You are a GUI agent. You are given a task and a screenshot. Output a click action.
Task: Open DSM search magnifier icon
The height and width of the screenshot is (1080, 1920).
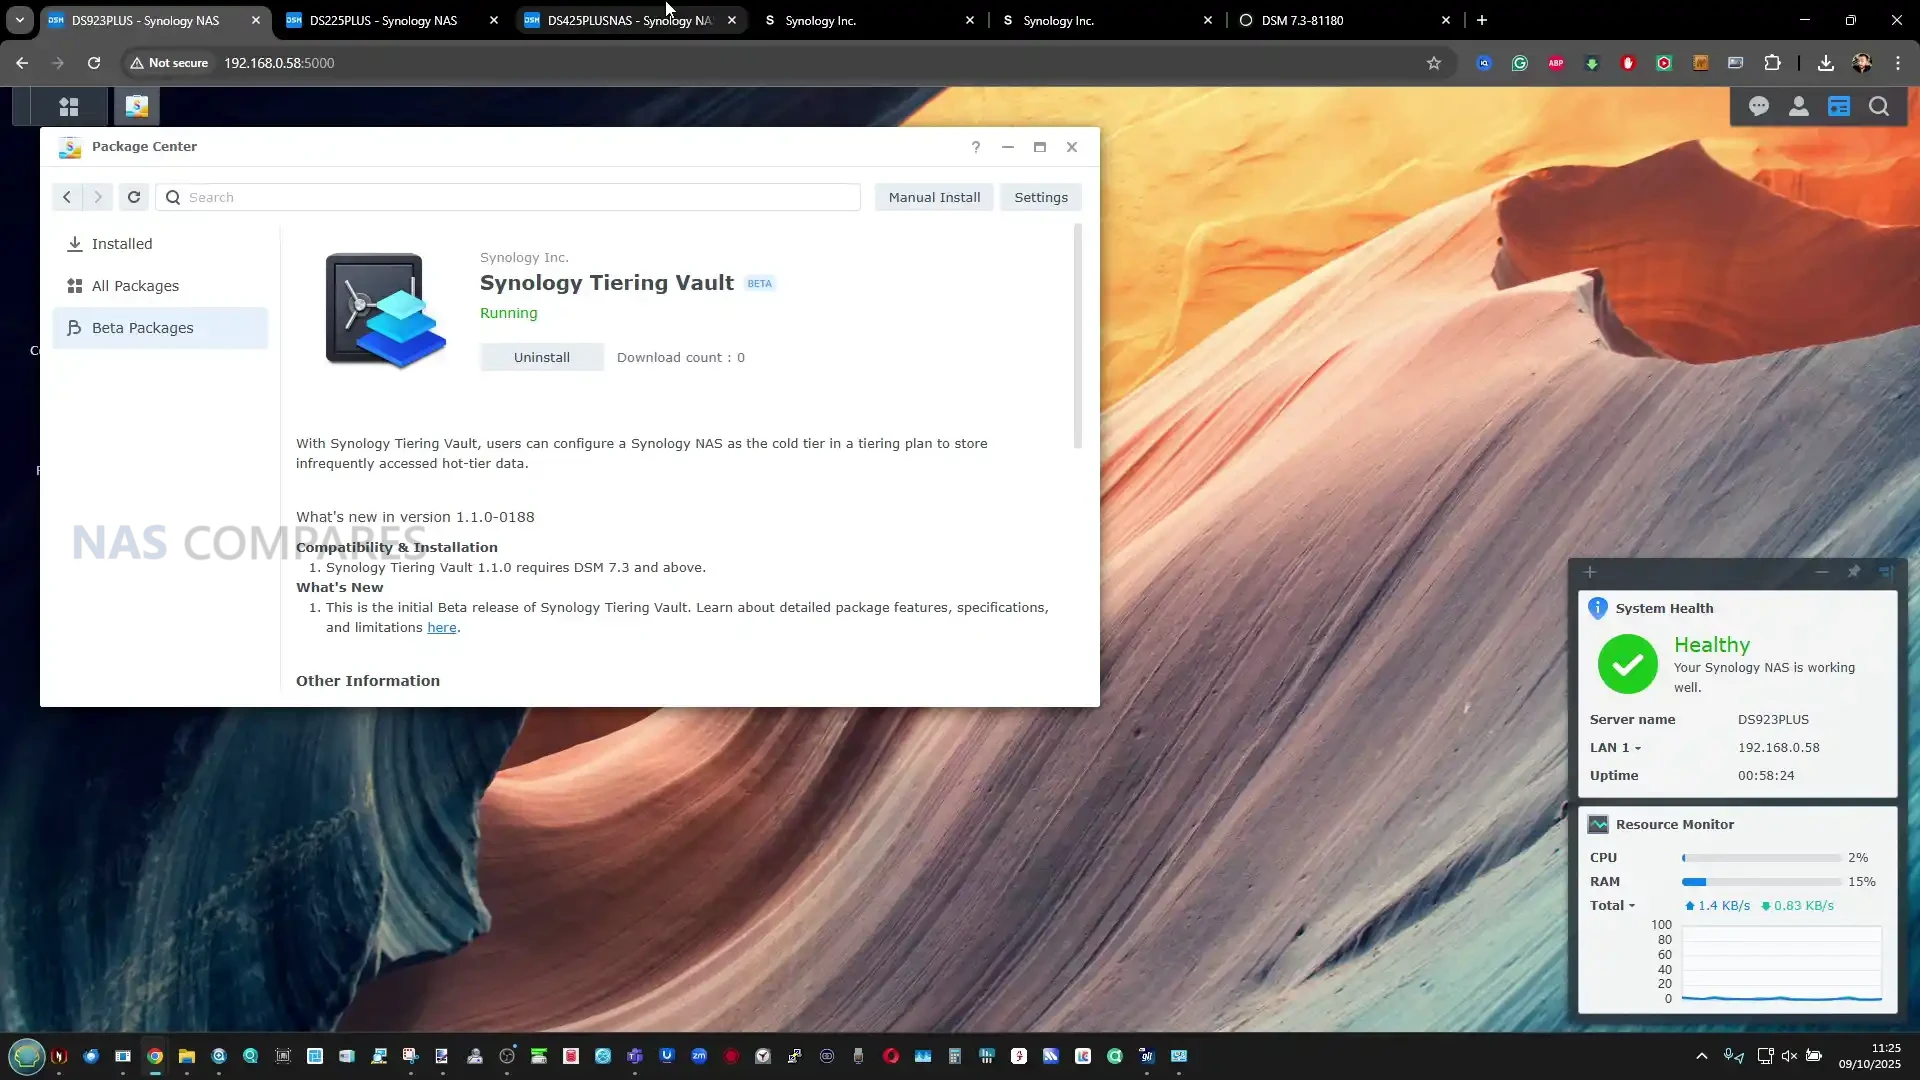pos(1878,106)
